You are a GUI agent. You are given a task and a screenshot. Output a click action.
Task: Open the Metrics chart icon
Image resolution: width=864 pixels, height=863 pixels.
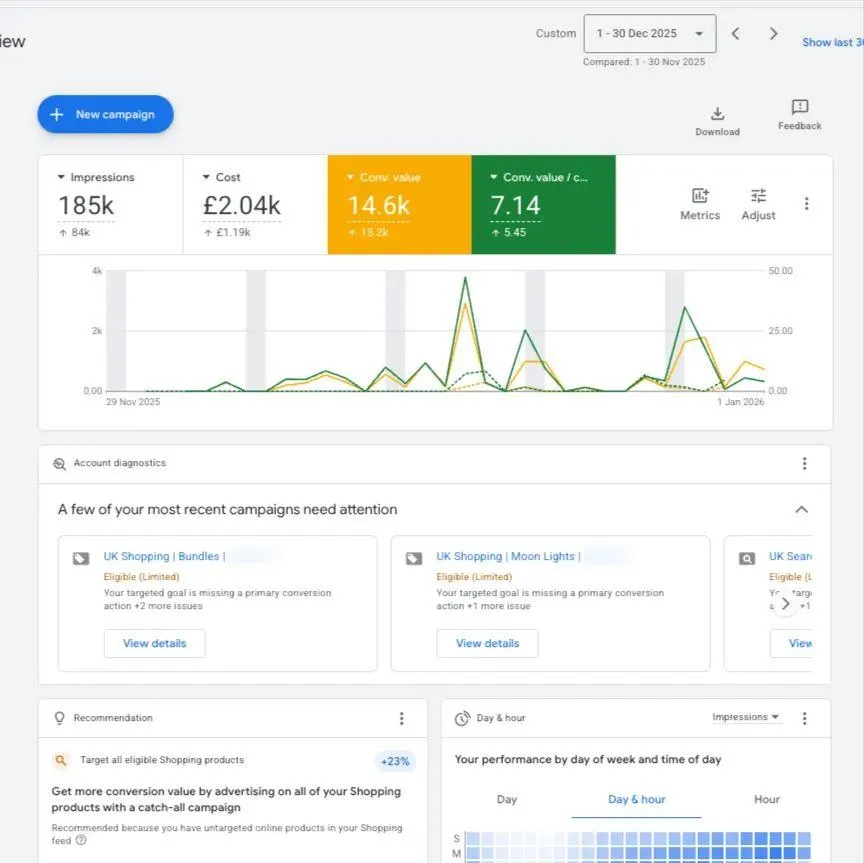pyautogui.click(x=700, y=196)
